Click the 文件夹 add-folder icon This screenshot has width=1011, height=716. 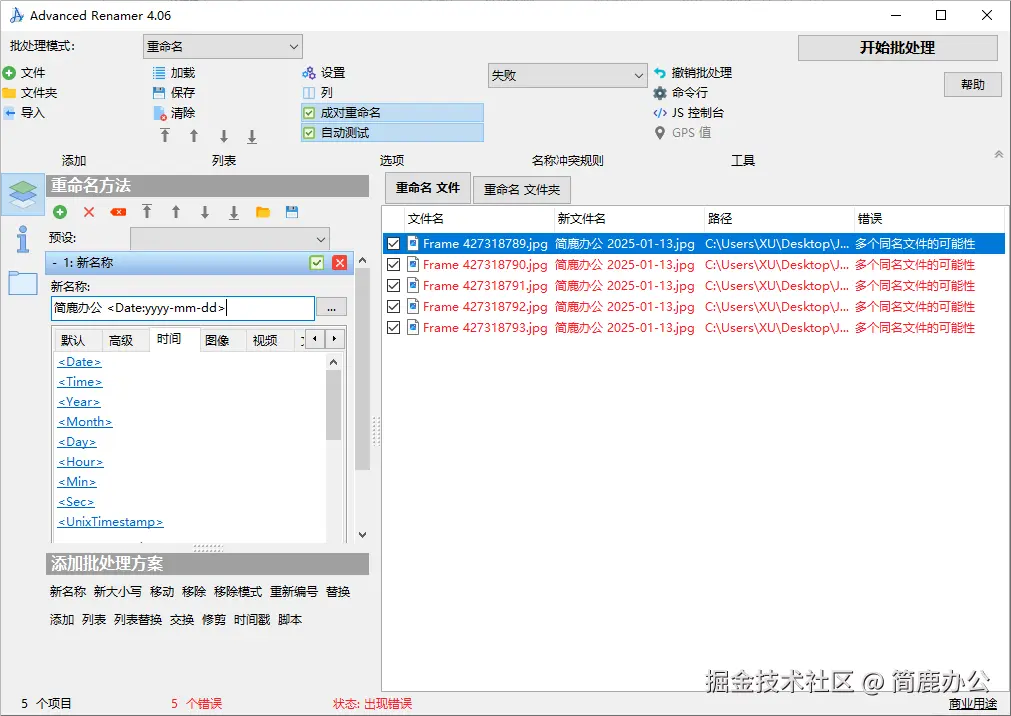click(9, 93)
